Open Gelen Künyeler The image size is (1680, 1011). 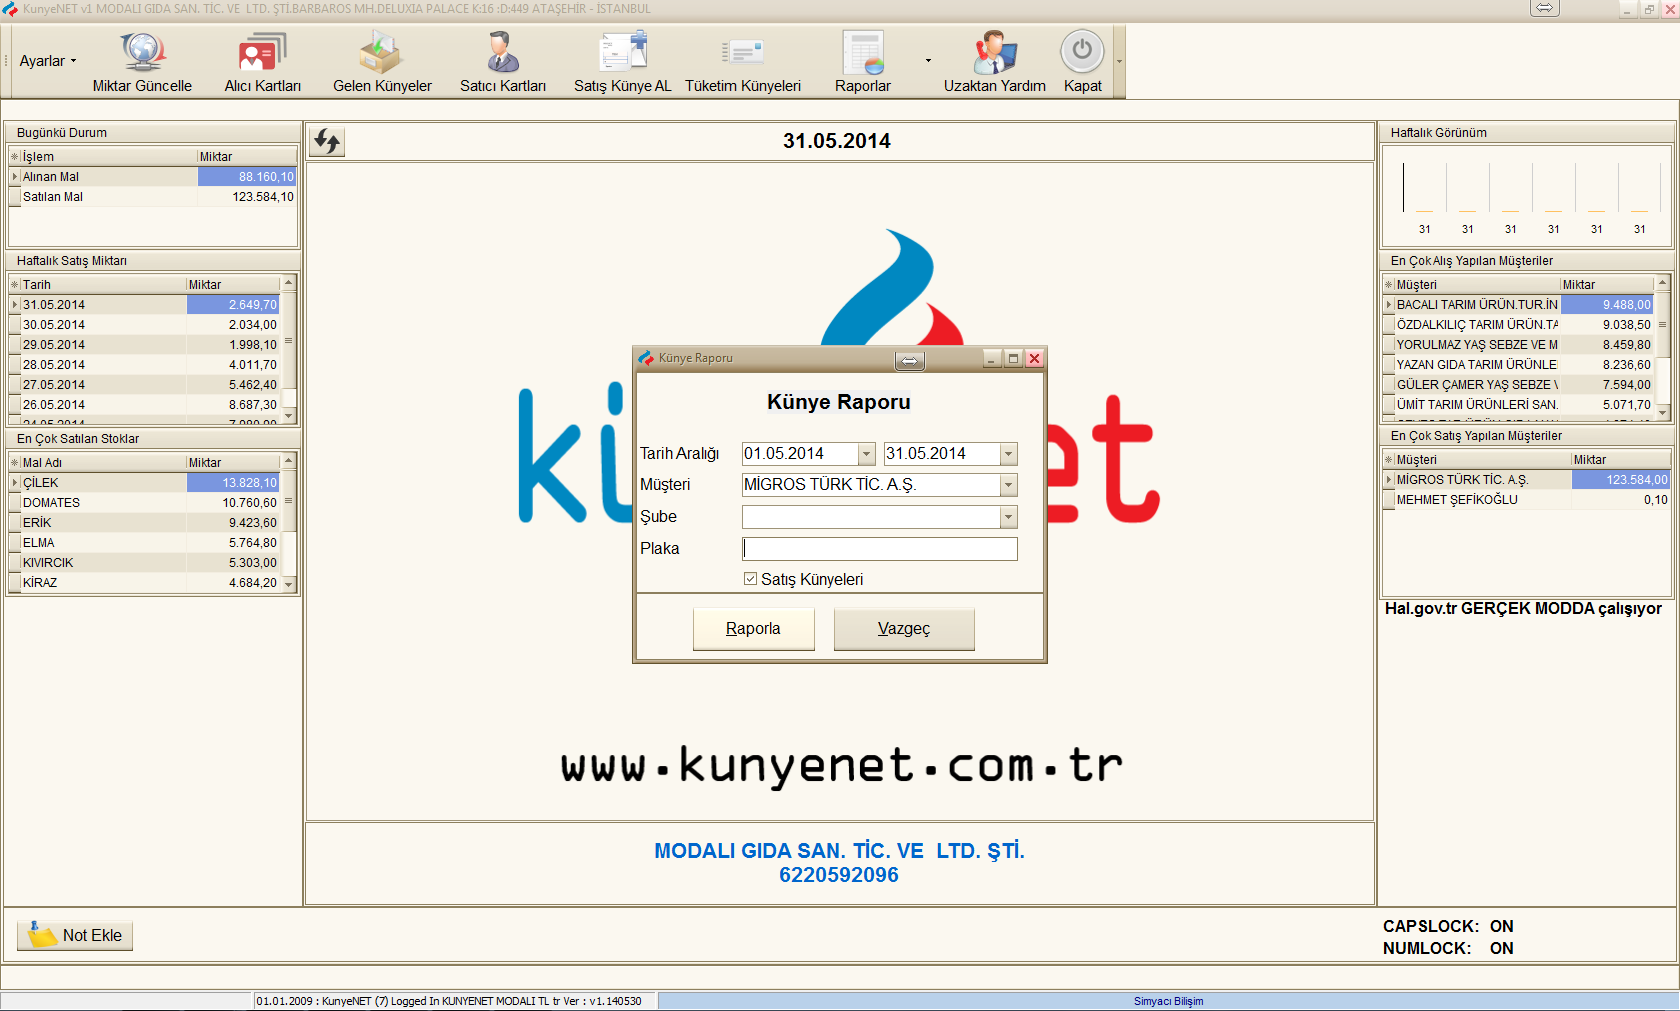382,62
